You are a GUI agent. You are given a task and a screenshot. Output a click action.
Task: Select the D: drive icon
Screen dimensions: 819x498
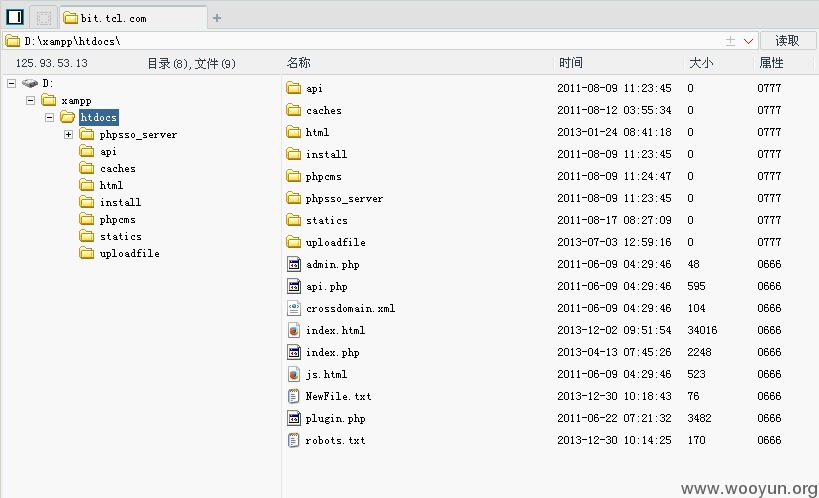pyautogui.click(x=30, y=83)
